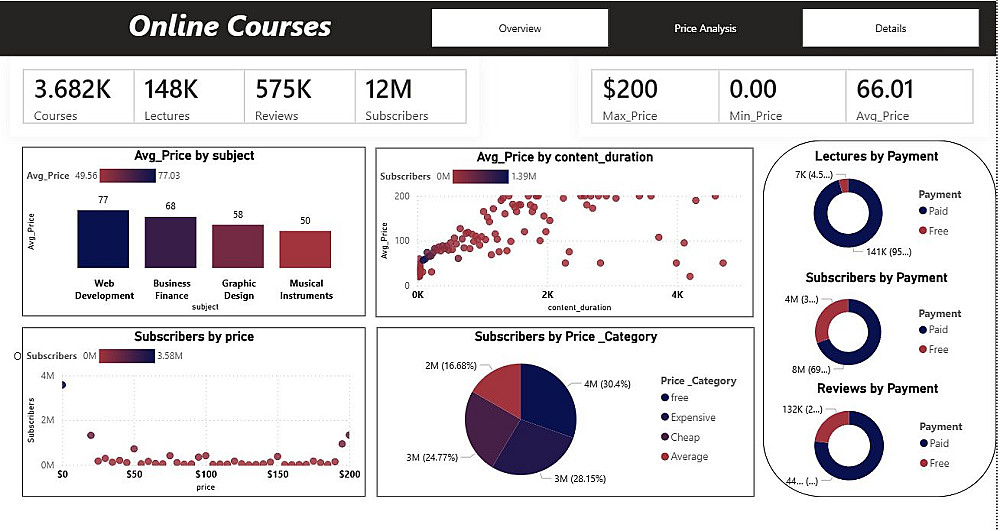Switch to the Price Analysis tab
The image size is (1000, 531).
[x=705, y=28]
